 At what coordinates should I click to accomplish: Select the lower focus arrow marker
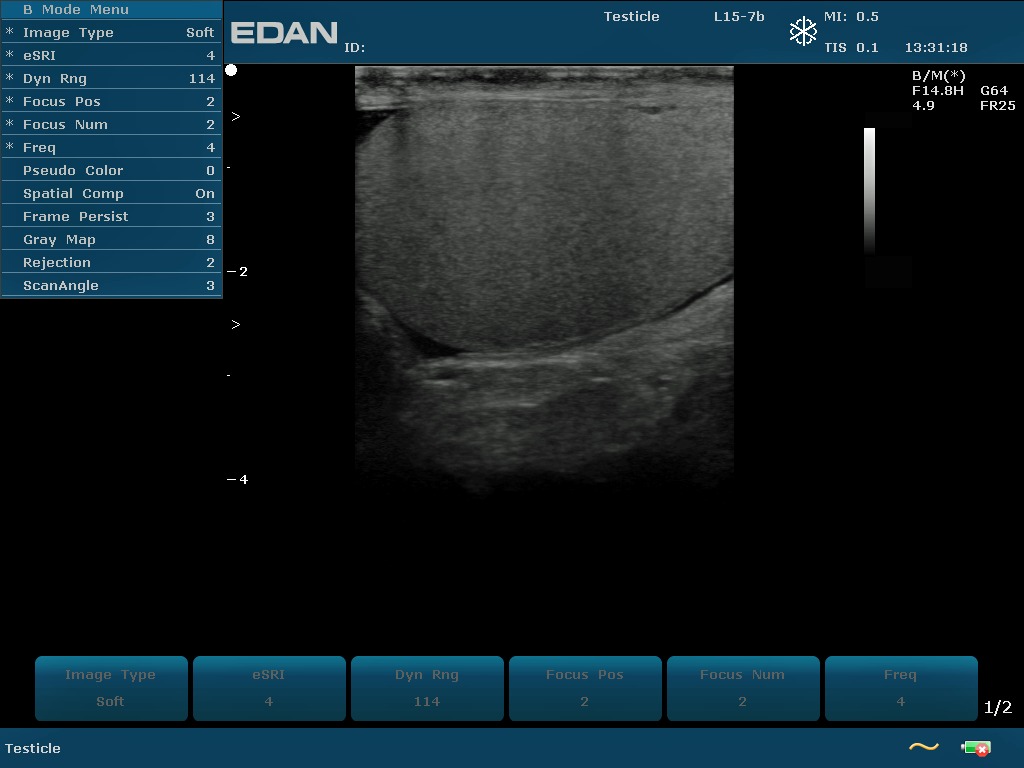pos(236,325)
